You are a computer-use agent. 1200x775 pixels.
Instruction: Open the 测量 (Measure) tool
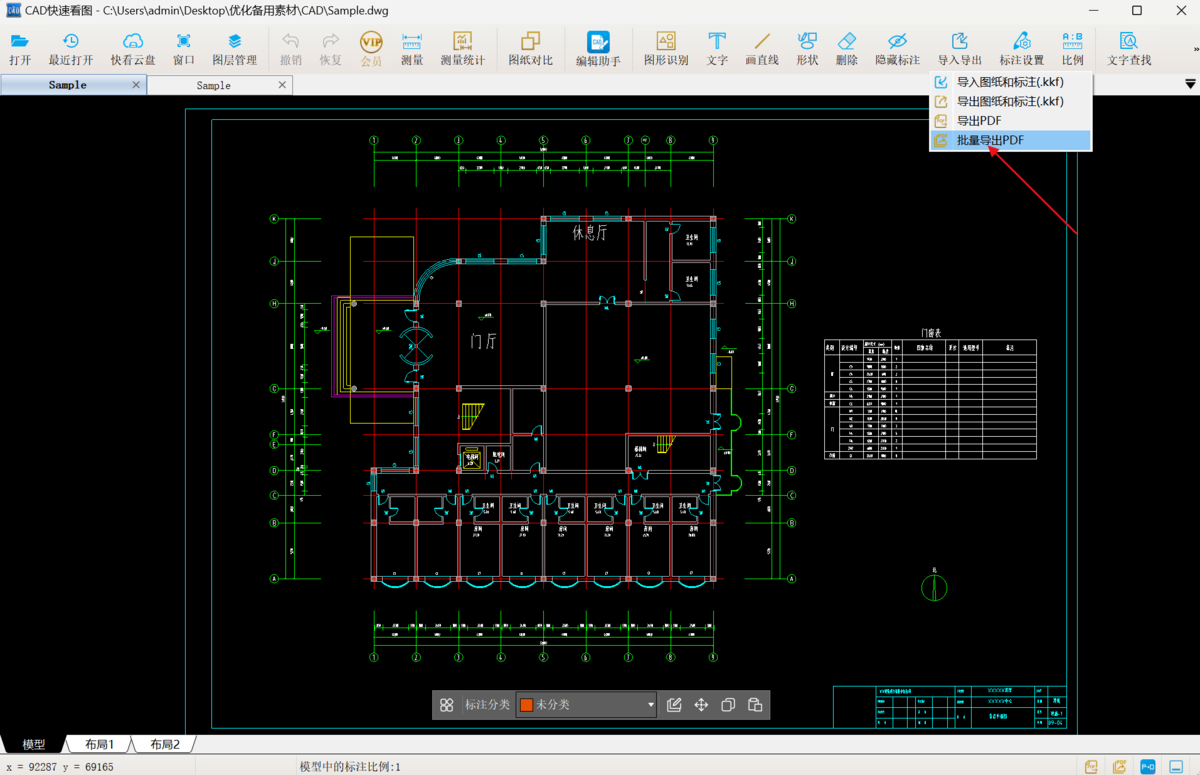click(412, 48)
